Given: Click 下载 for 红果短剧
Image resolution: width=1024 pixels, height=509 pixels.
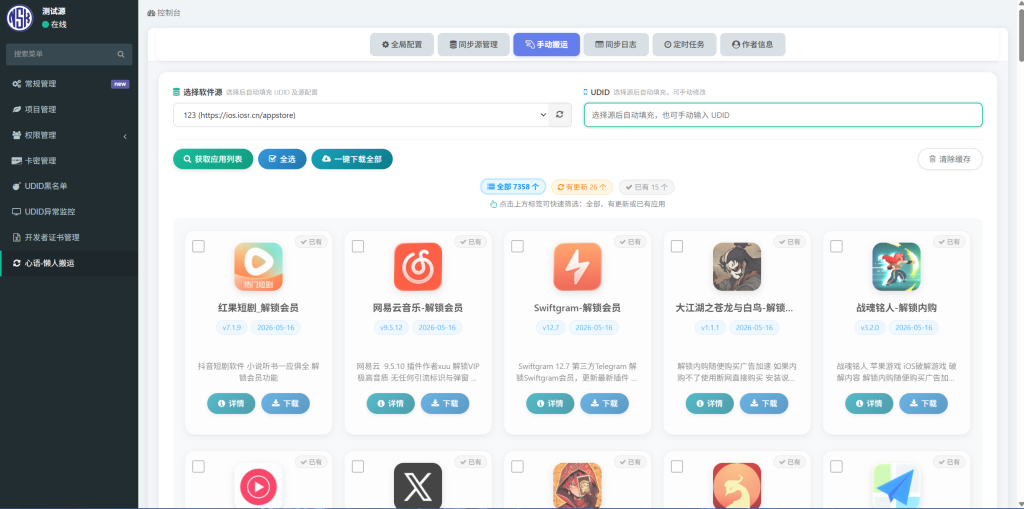Looking at the screenshot, I should point(285,404).
